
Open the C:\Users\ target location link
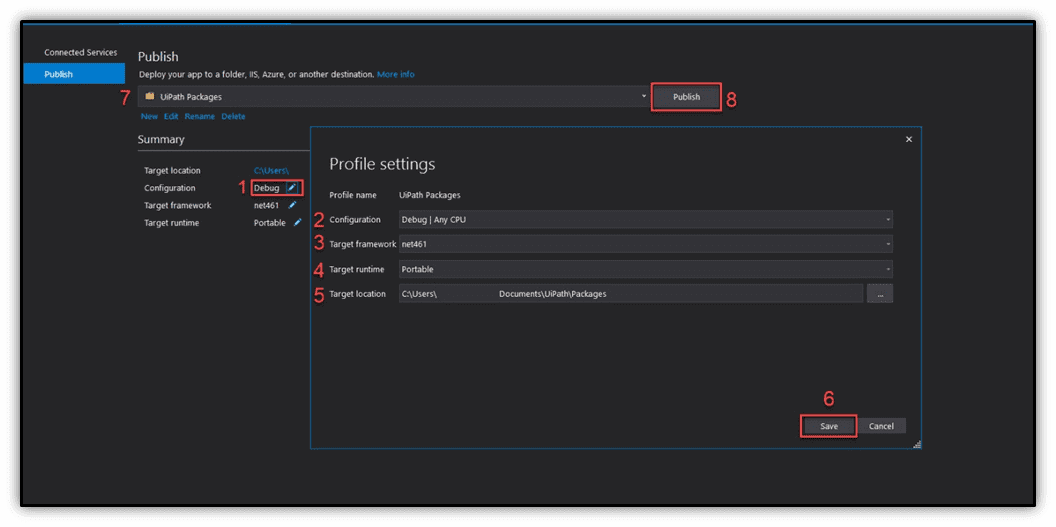tap(271, 170)
